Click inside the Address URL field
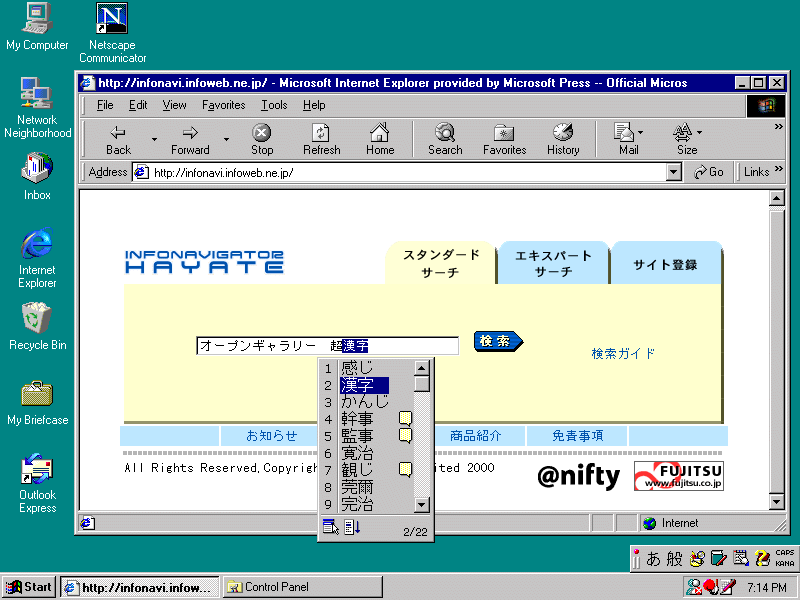The width and height of the screenshot is (800, 600). [399, 172]
